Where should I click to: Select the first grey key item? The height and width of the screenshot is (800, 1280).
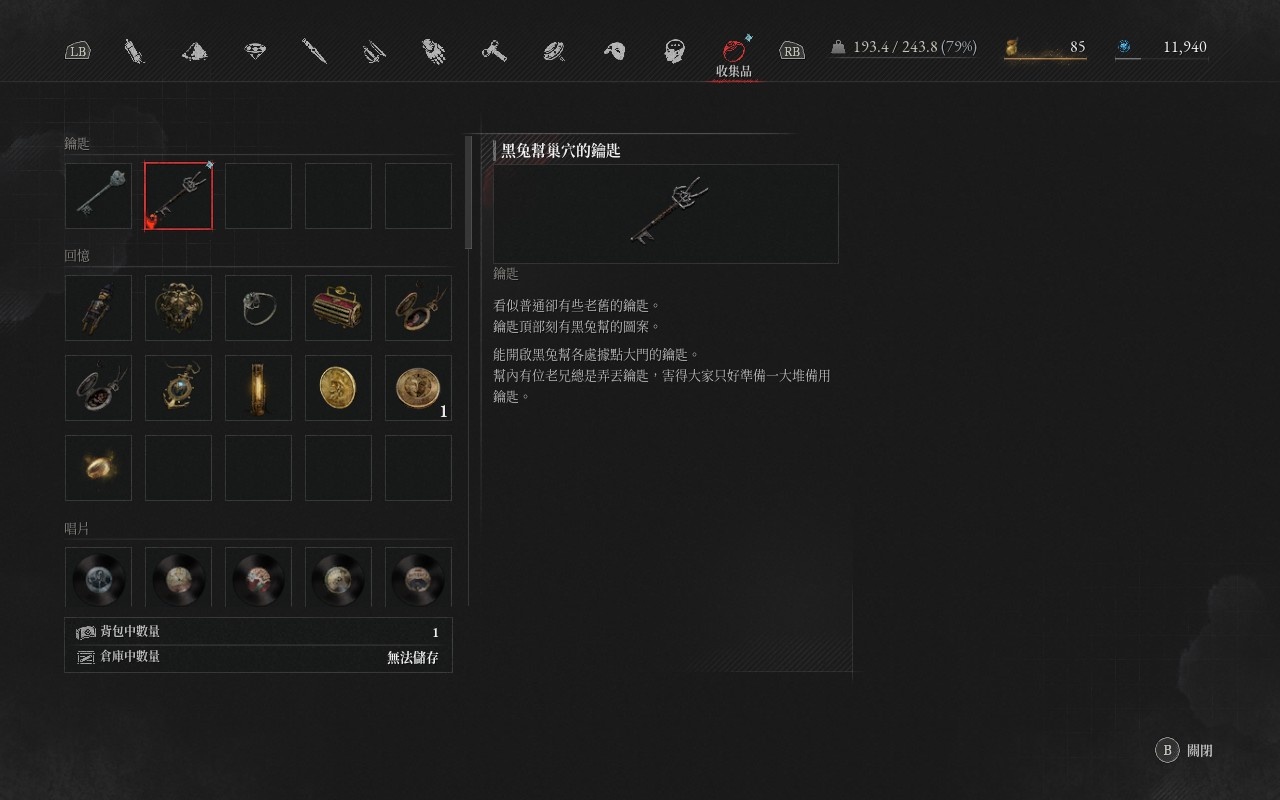click(98, 196)
